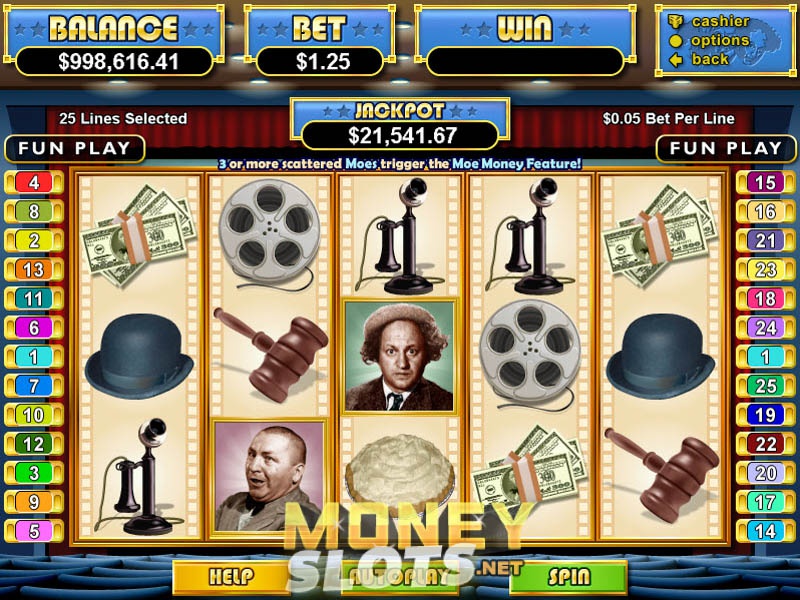Select payline 14 marker at bottom right

(765, 532)
